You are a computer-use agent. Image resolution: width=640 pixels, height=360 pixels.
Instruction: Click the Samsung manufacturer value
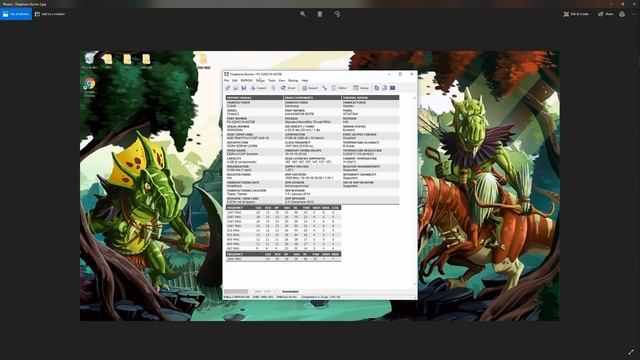[292, 106]
